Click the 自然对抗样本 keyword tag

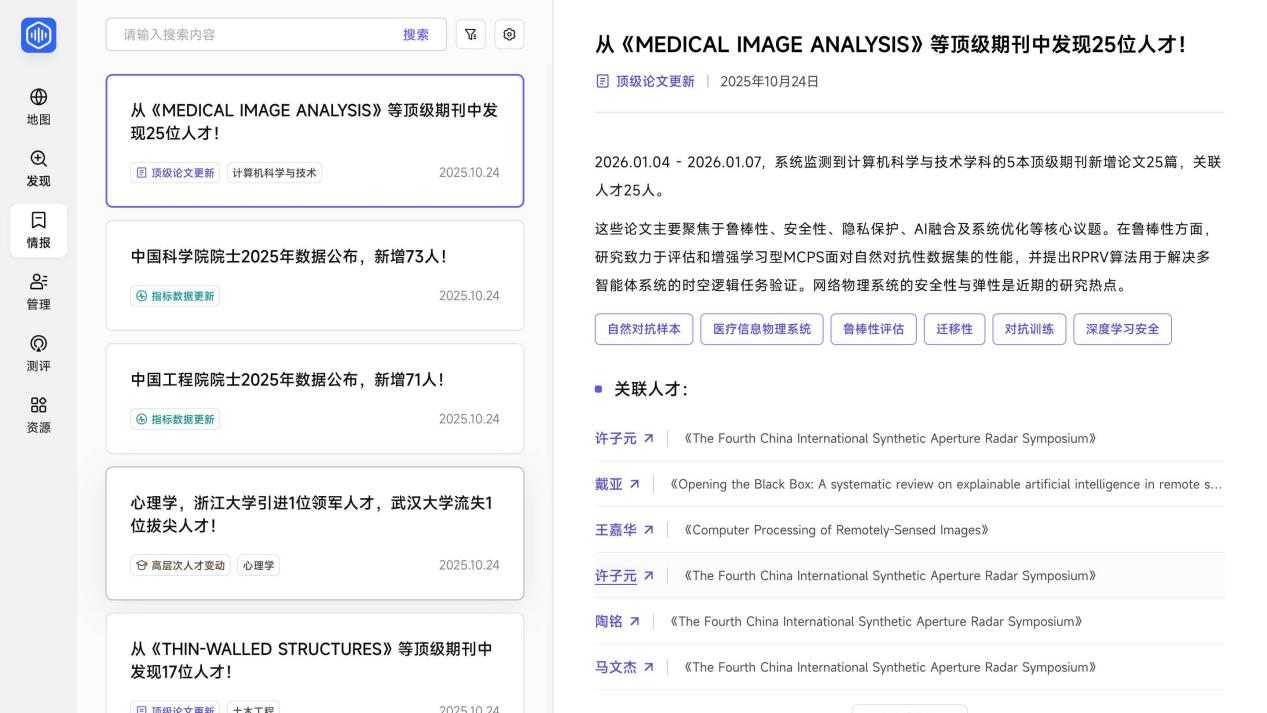click(644, 329)
